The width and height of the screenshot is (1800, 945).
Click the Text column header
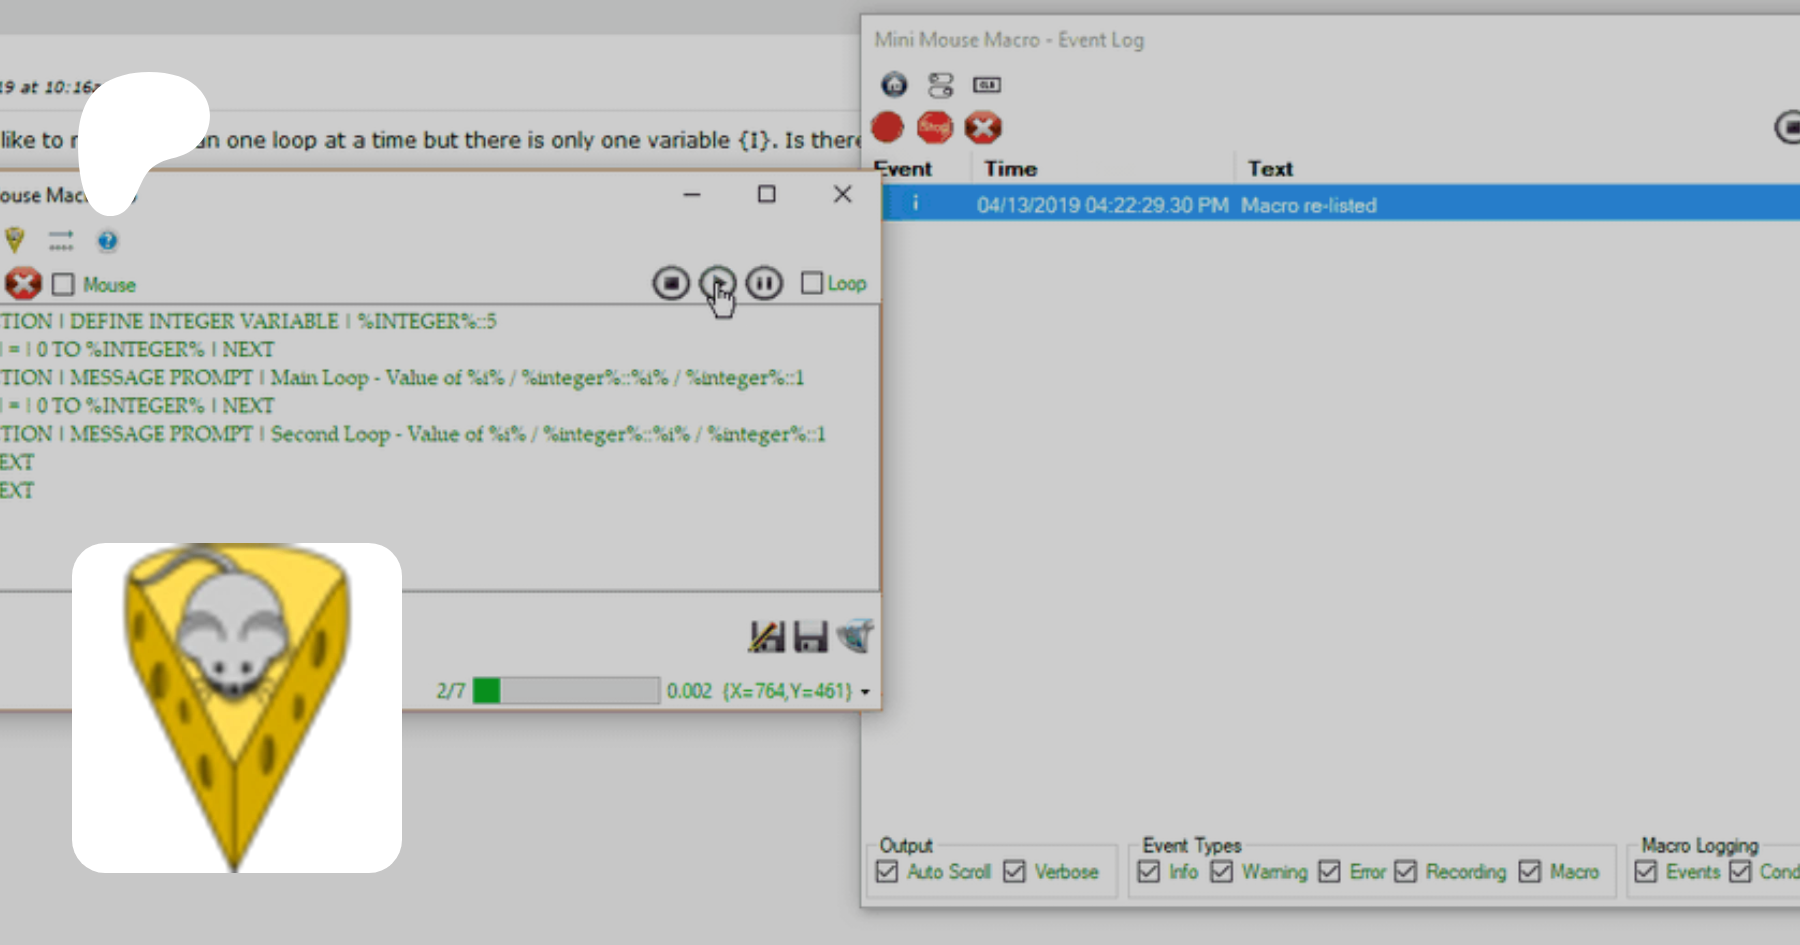coord(1270,169)
